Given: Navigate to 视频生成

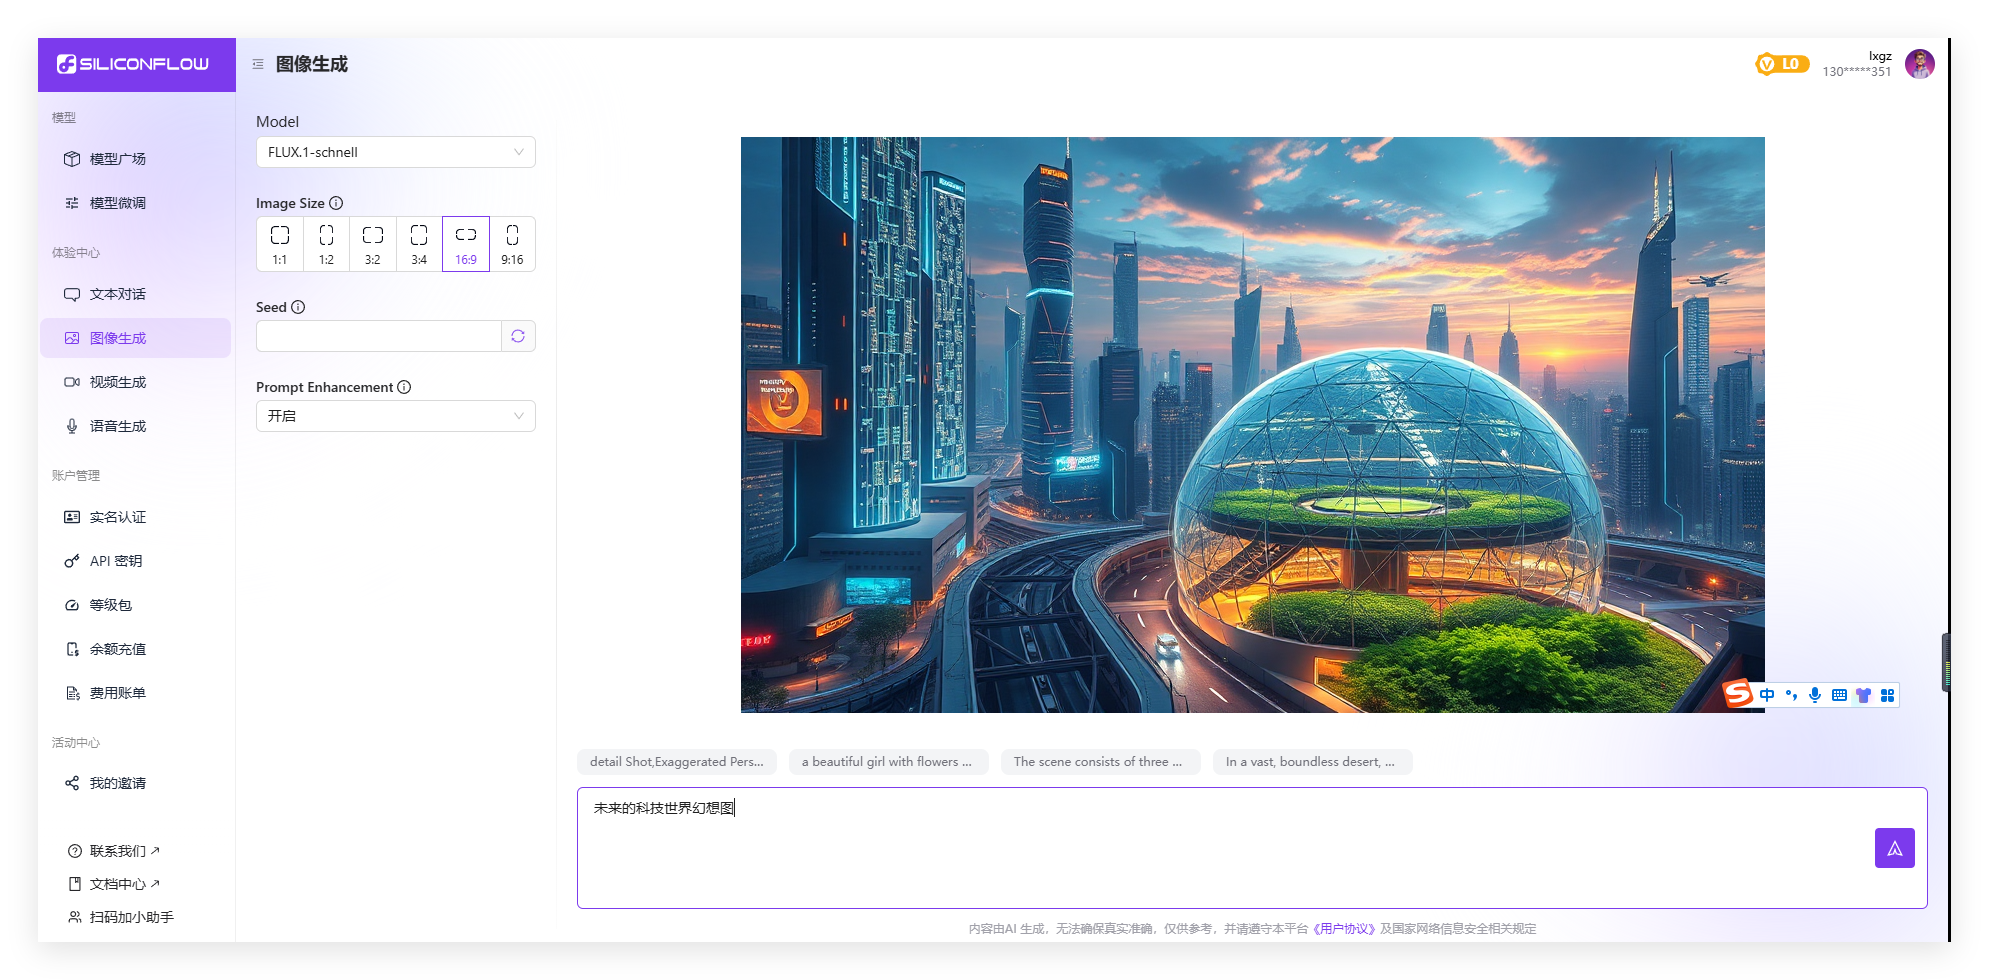Looking at the screenshot, I should [135, 382].
